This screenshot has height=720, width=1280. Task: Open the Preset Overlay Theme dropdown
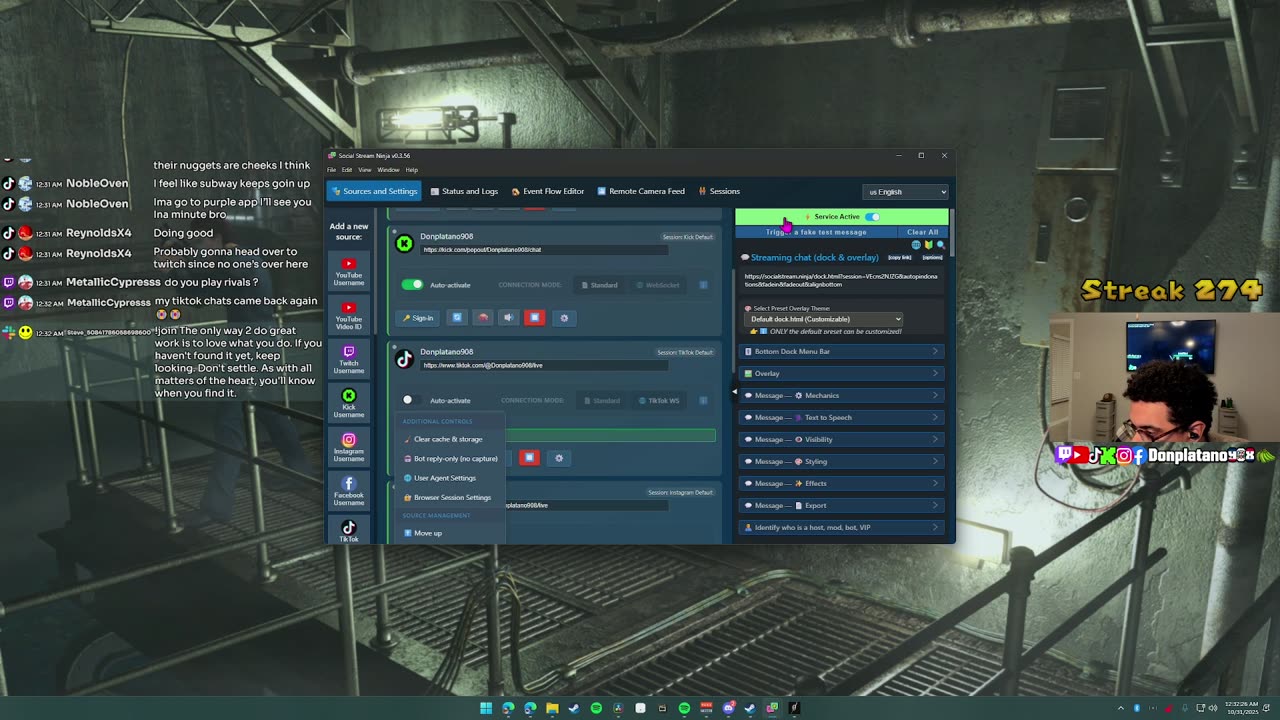(825, 319)
